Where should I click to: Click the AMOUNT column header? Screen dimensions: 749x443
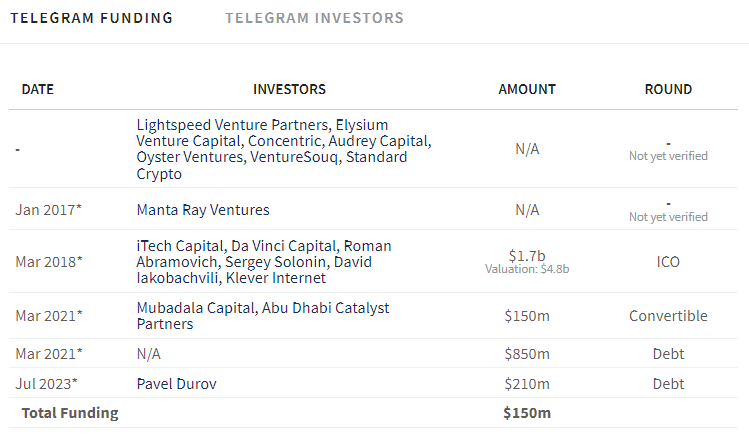527,89
